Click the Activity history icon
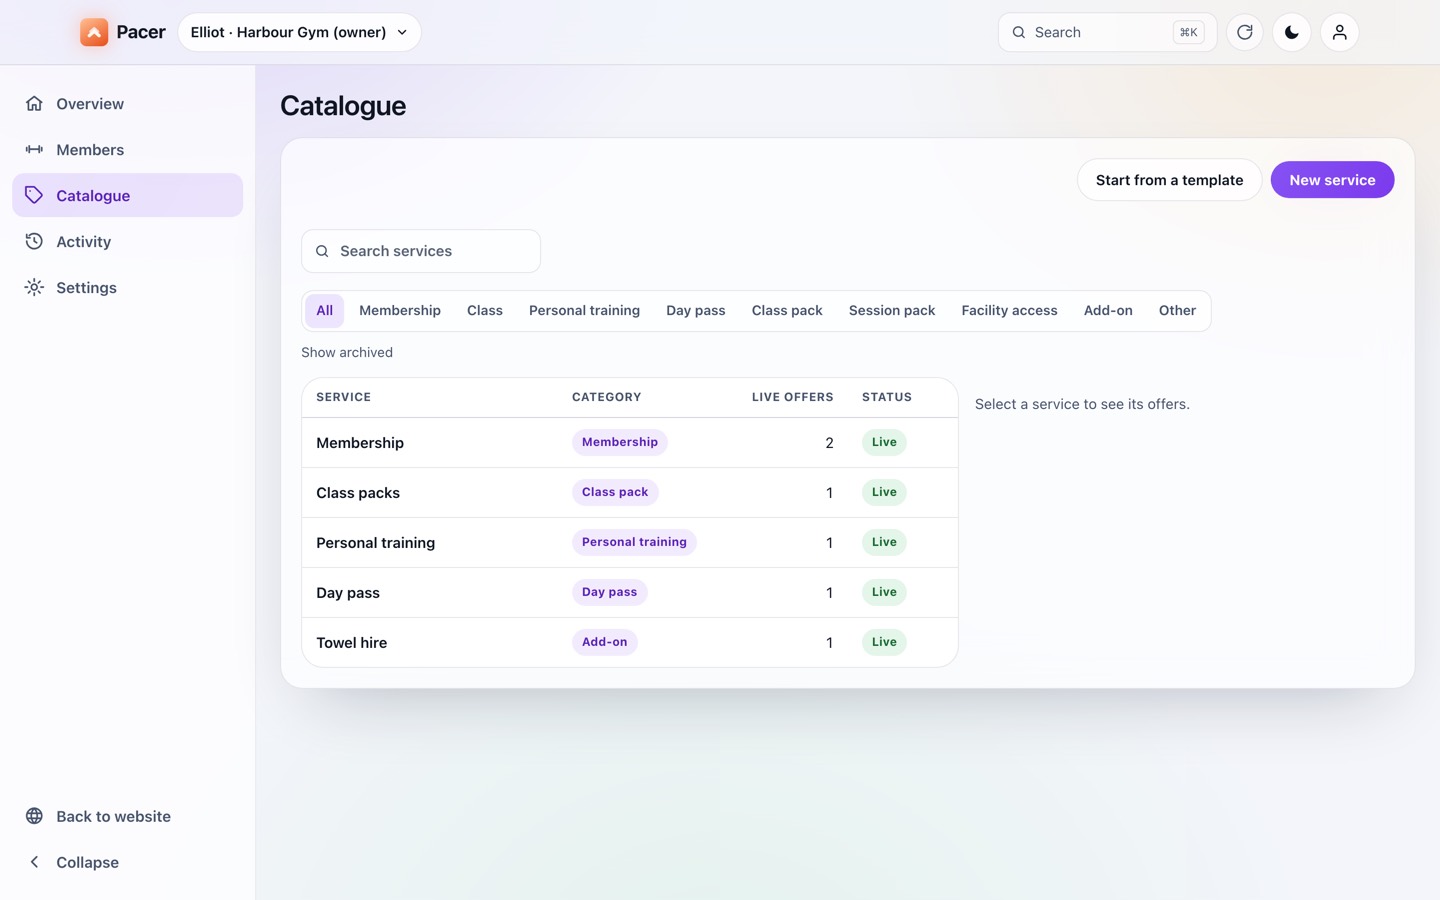Viewport: 1440px width, 900px height. (34, 241)
